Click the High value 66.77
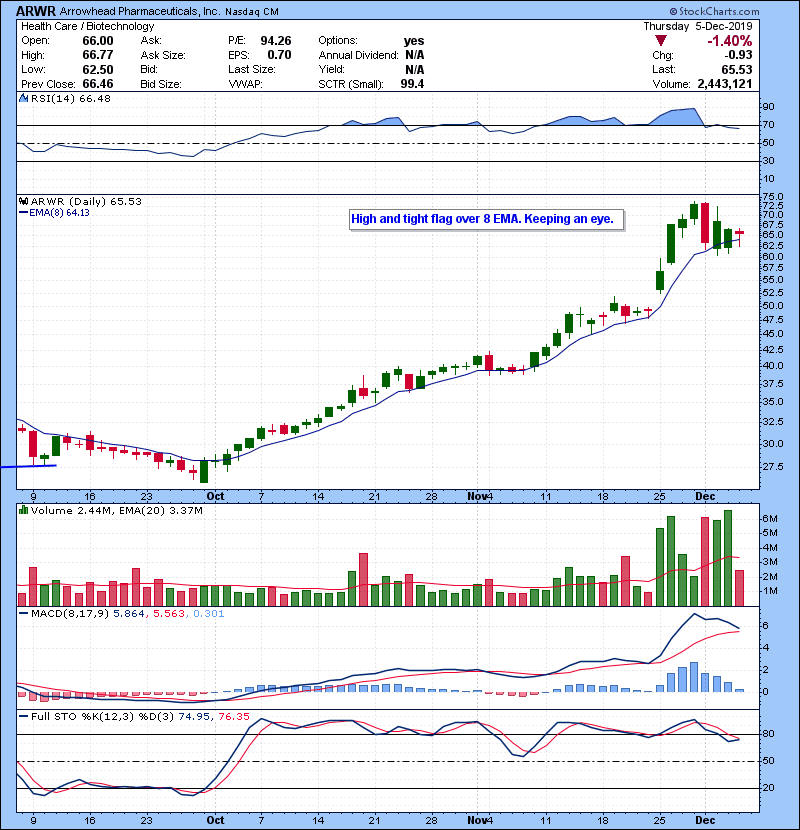The height and width of the screenshot is (830, 800). [98, 55]
